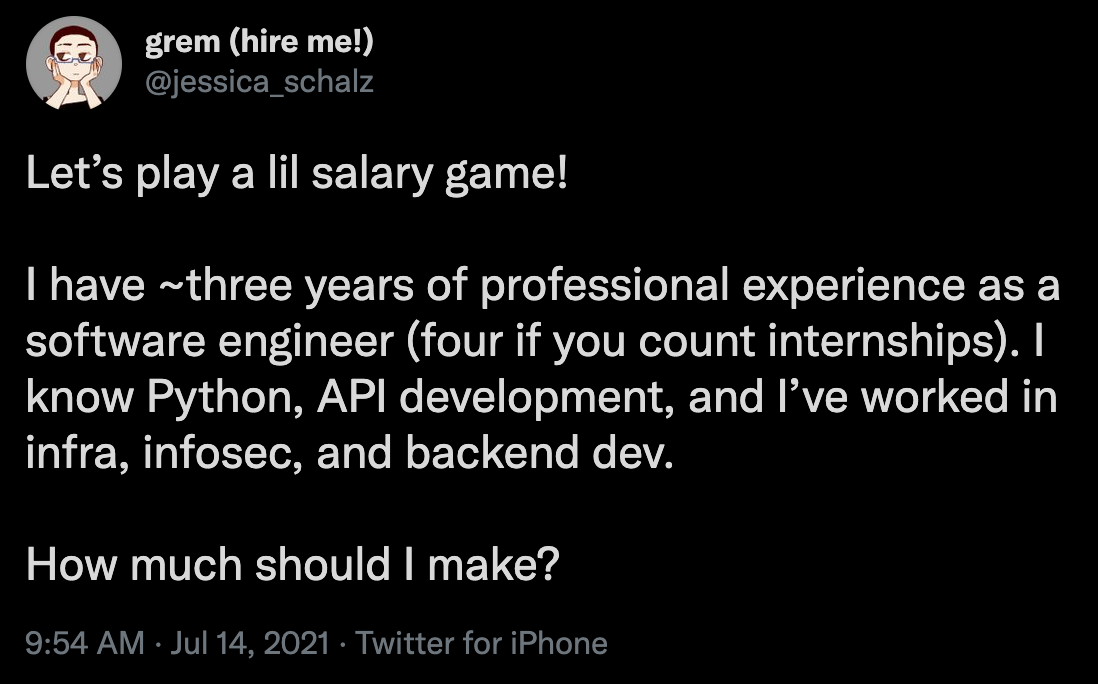The height and width of the screenshot is (684, 1098).
Task: Click the @jessica_schalz handle
Action: click(260, 81)
